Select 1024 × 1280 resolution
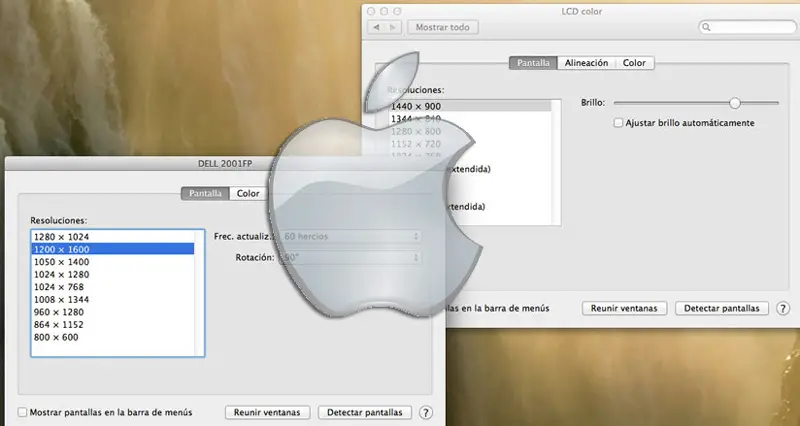Screen dimensions: 800x426 pyautogui.click(x=112, y=274)
